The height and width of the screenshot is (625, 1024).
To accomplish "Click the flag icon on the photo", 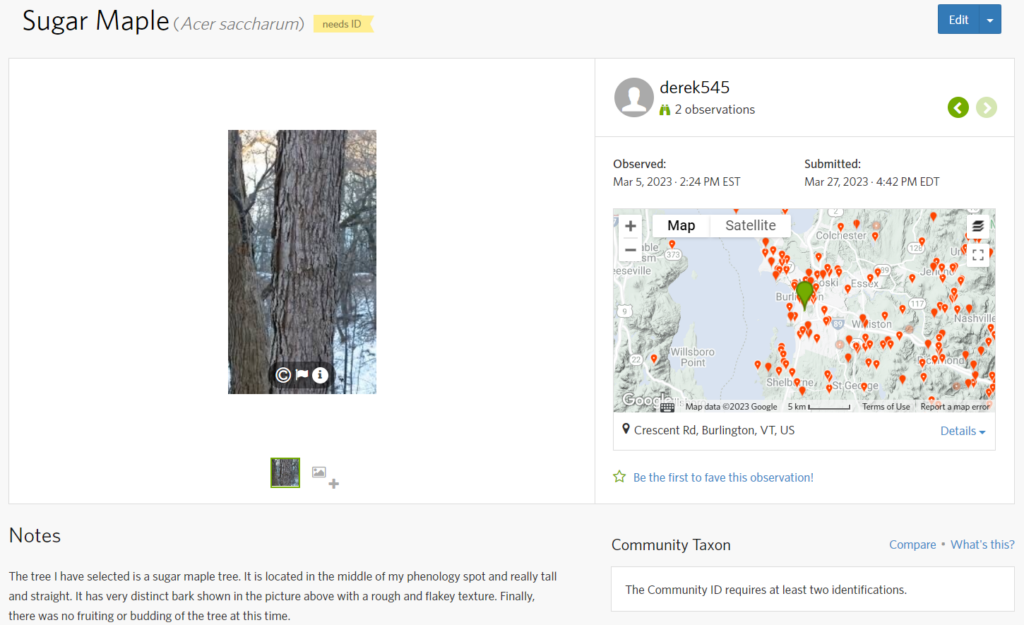I will click(302, 375).
